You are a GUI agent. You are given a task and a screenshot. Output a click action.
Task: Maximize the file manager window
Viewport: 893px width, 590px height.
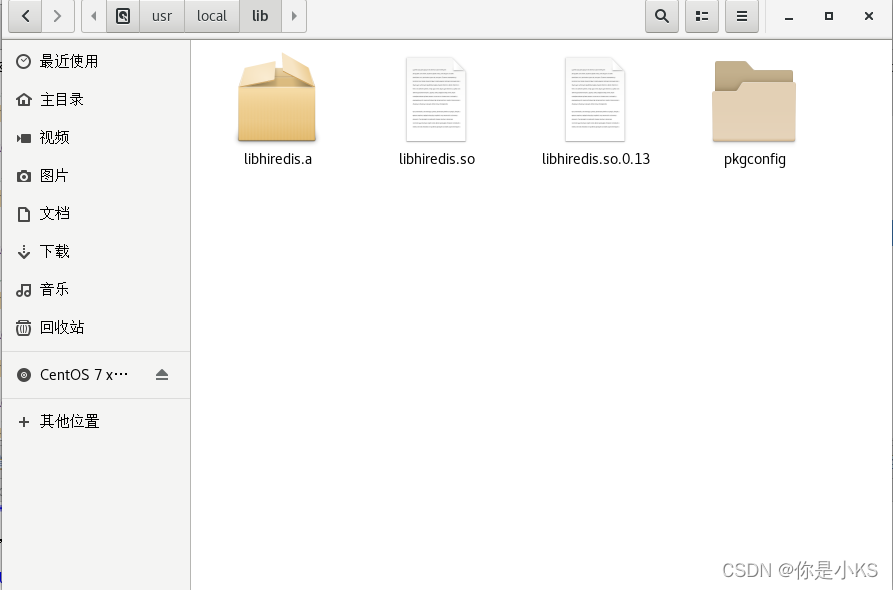829,16
